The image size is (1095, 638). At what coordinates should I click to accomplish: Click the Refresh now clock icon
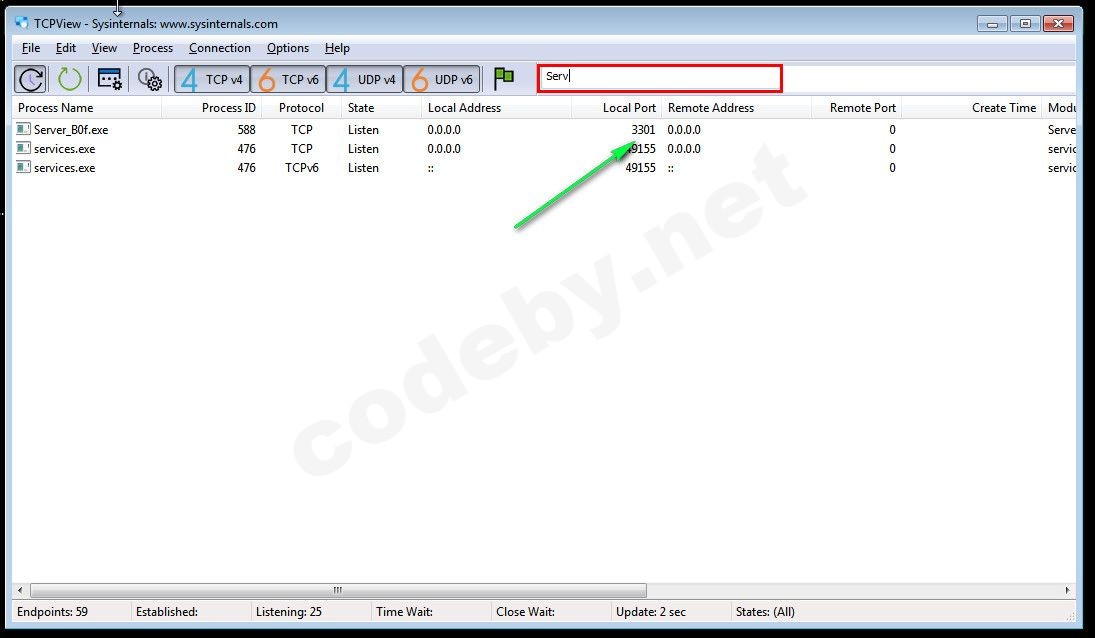click(x=31, y=79)
